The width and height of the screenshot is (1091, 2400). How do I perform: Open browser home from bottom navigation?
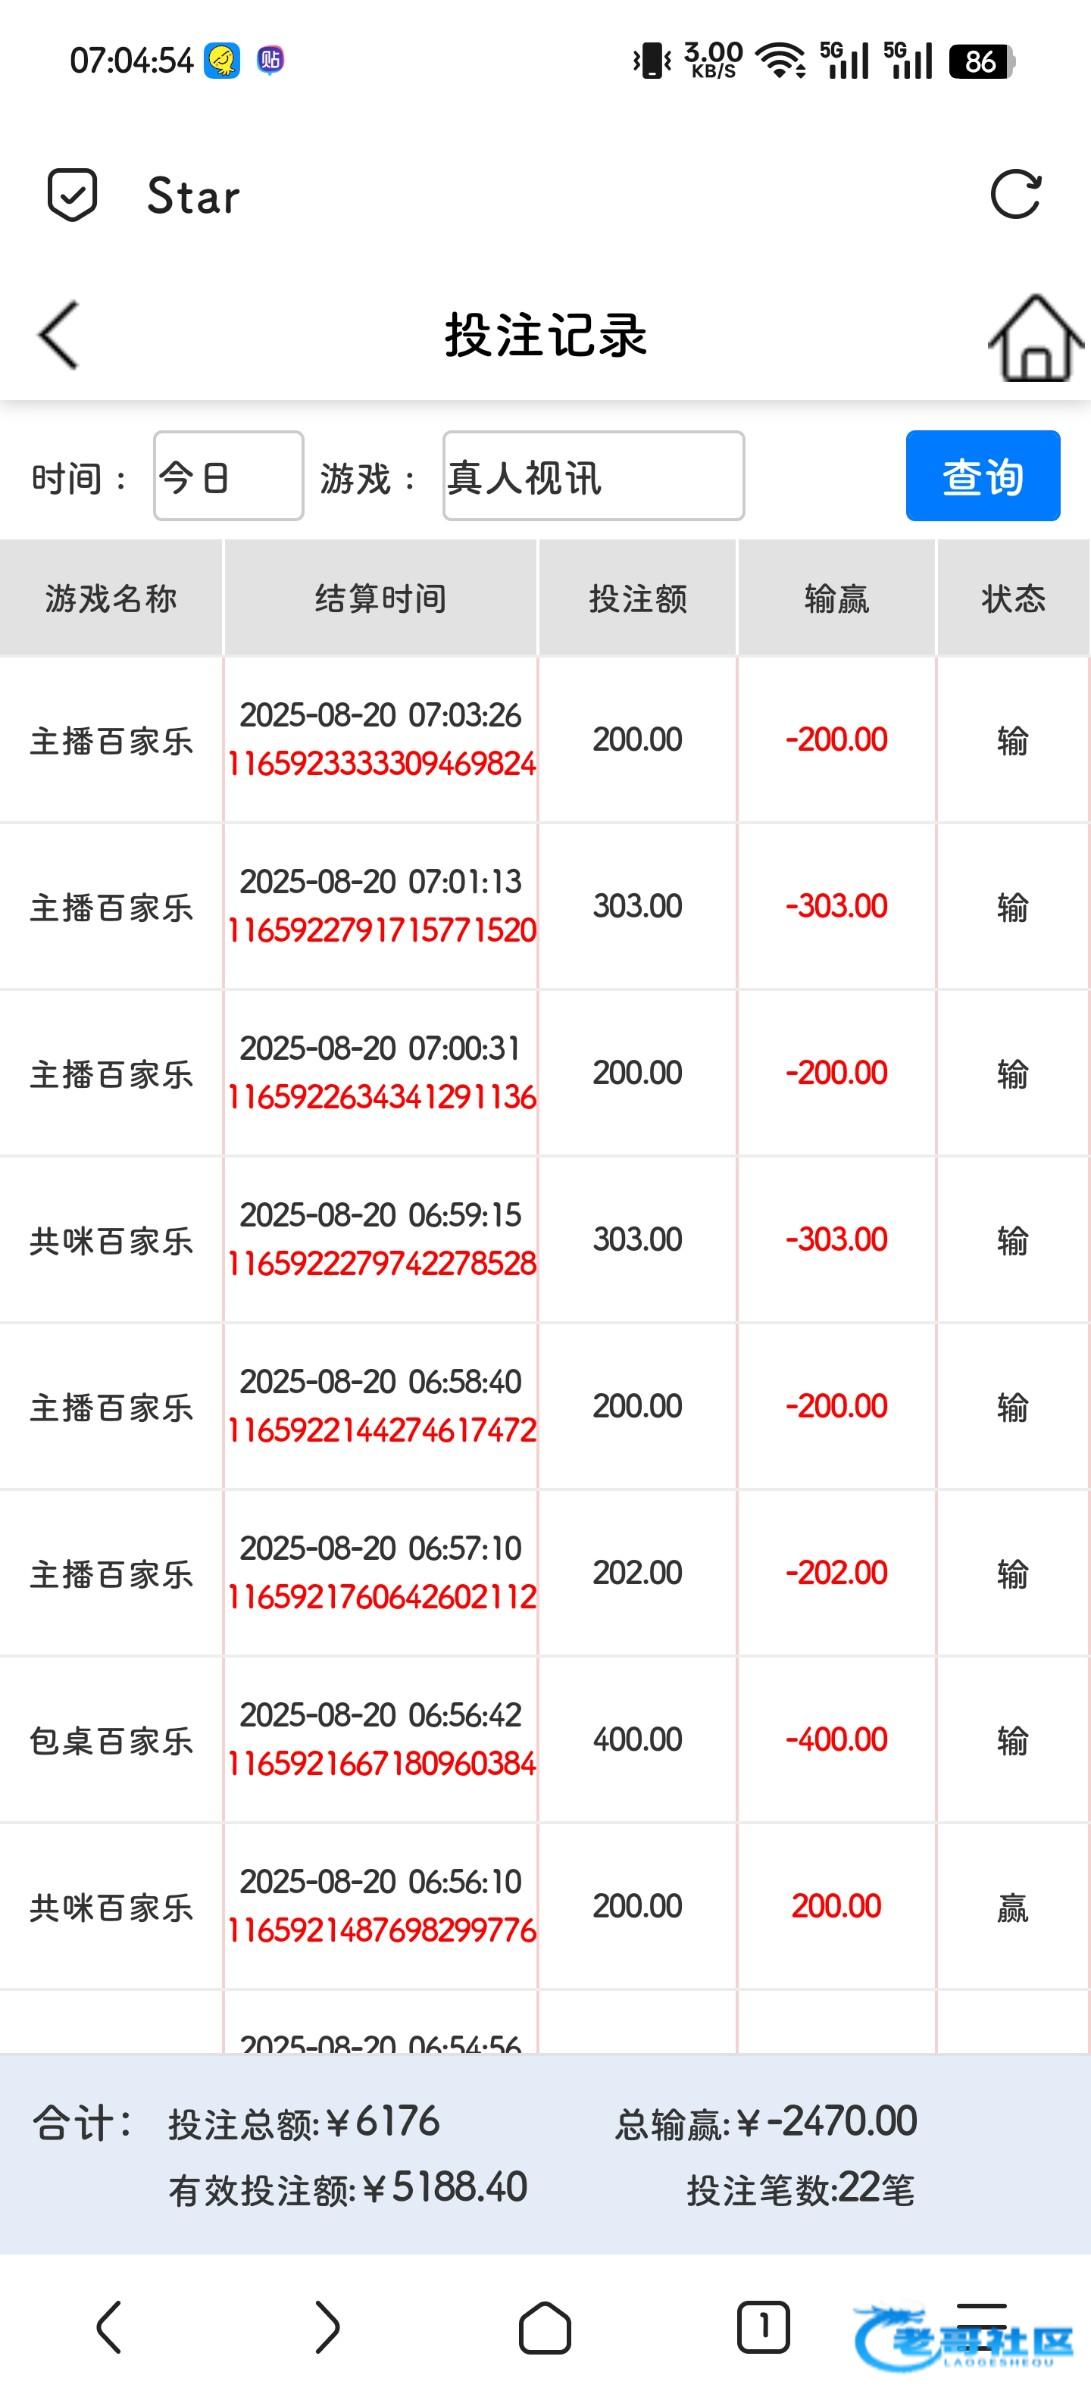point(545,2328)
